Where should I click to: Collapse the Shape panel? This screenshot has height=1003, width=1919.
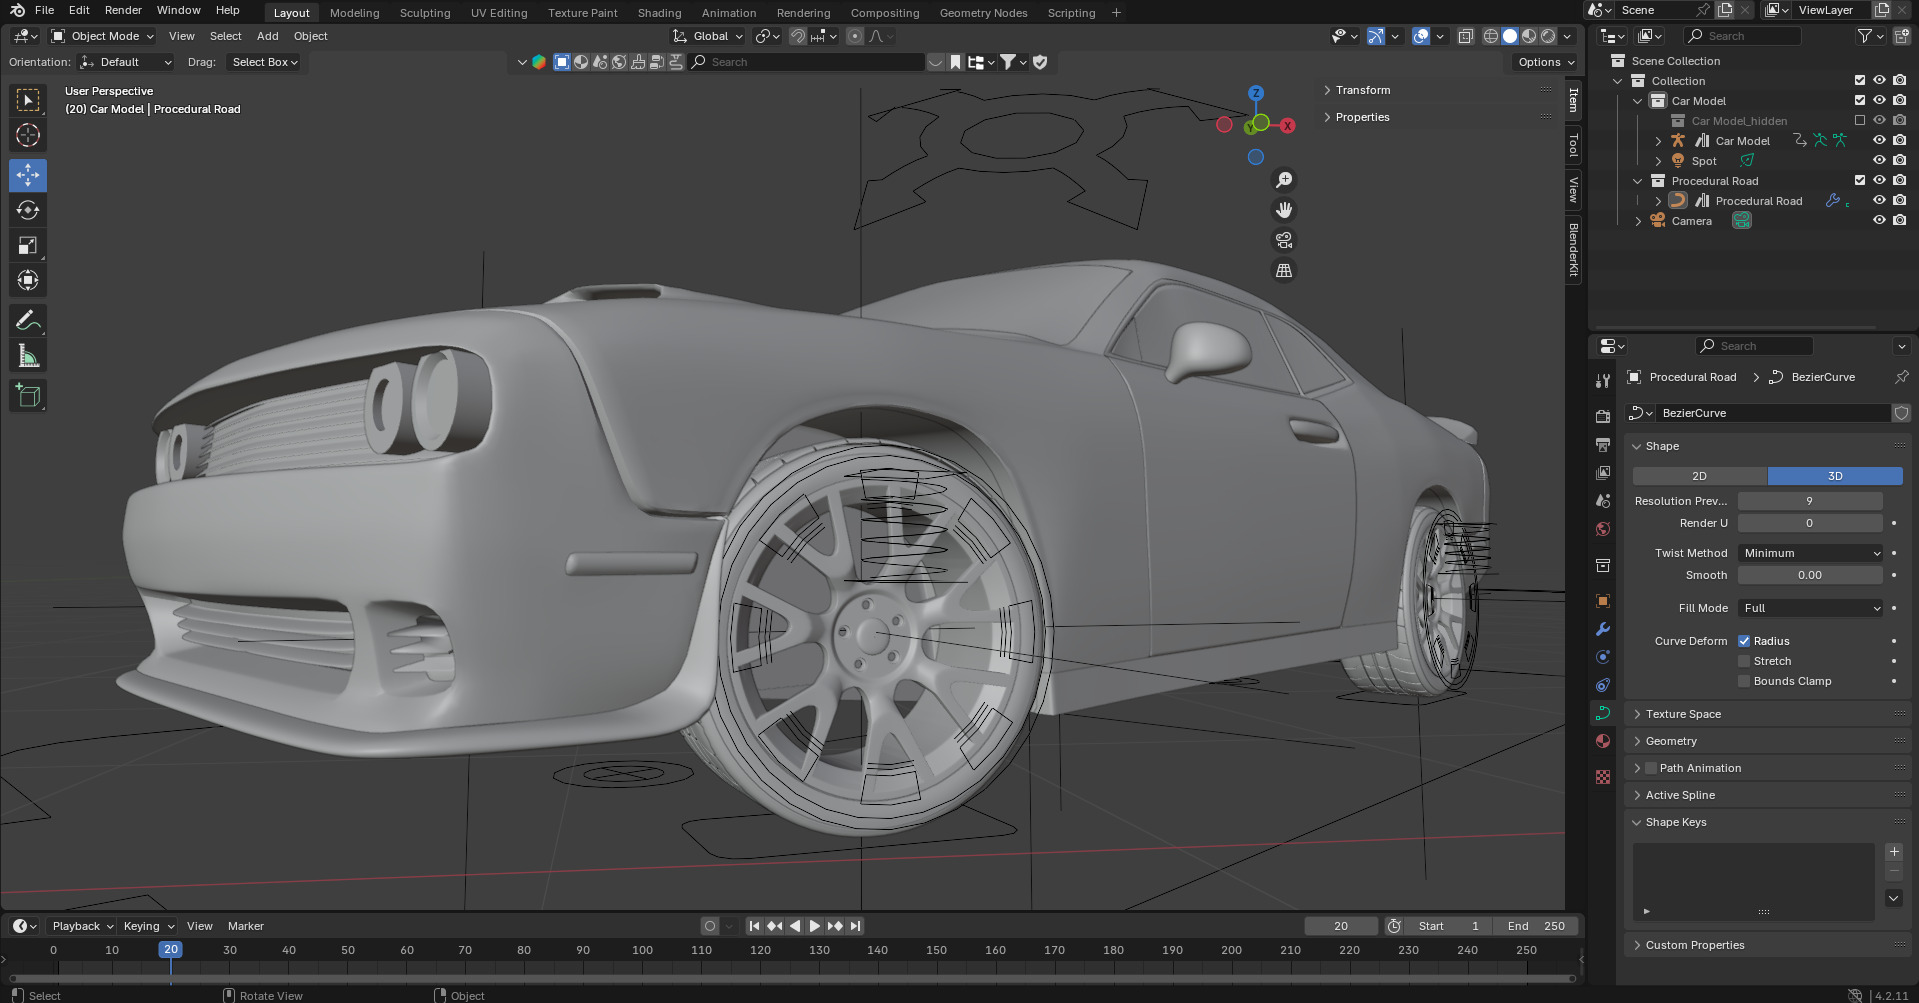[x=1662, y=446]
